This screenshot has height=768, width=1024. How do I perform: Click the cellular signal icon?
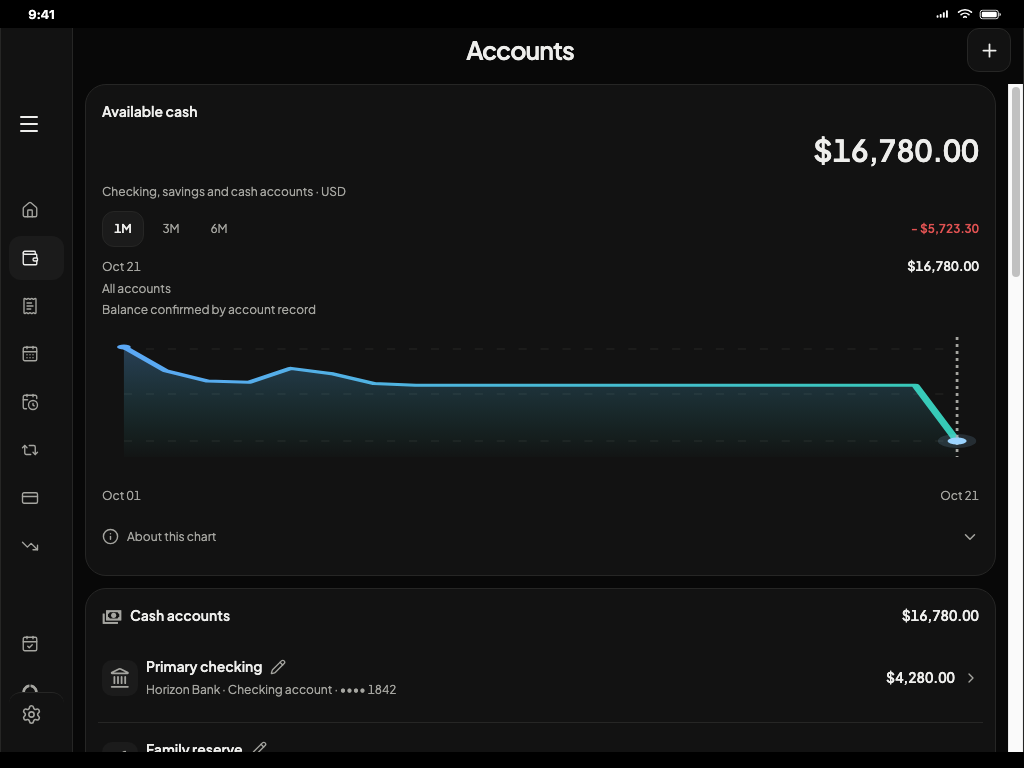click(942, 14)
